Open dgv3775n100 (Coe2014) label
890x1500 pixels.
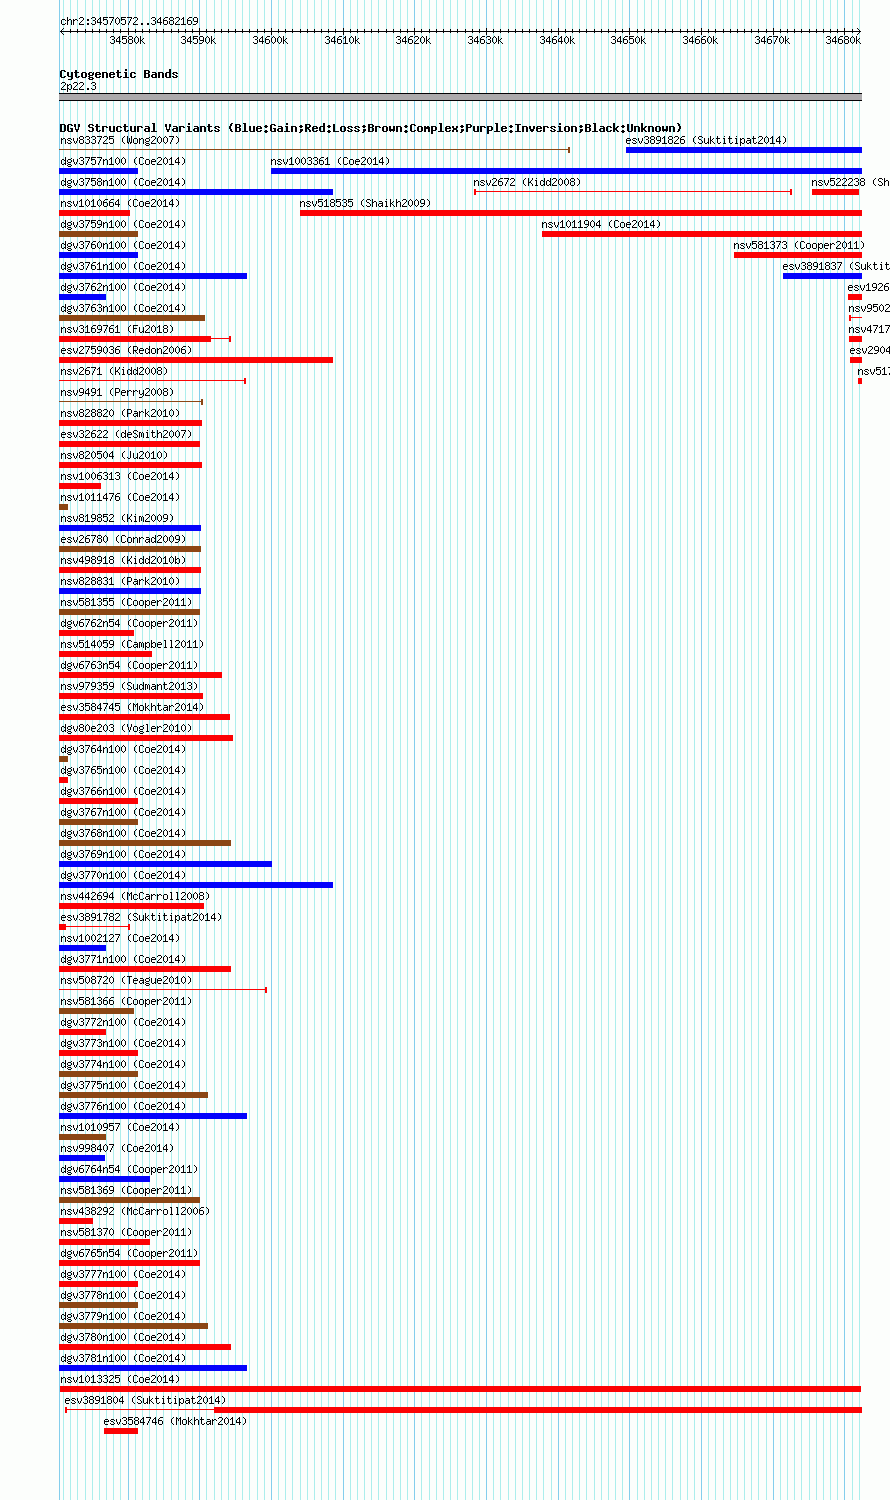click(123, 1085)
